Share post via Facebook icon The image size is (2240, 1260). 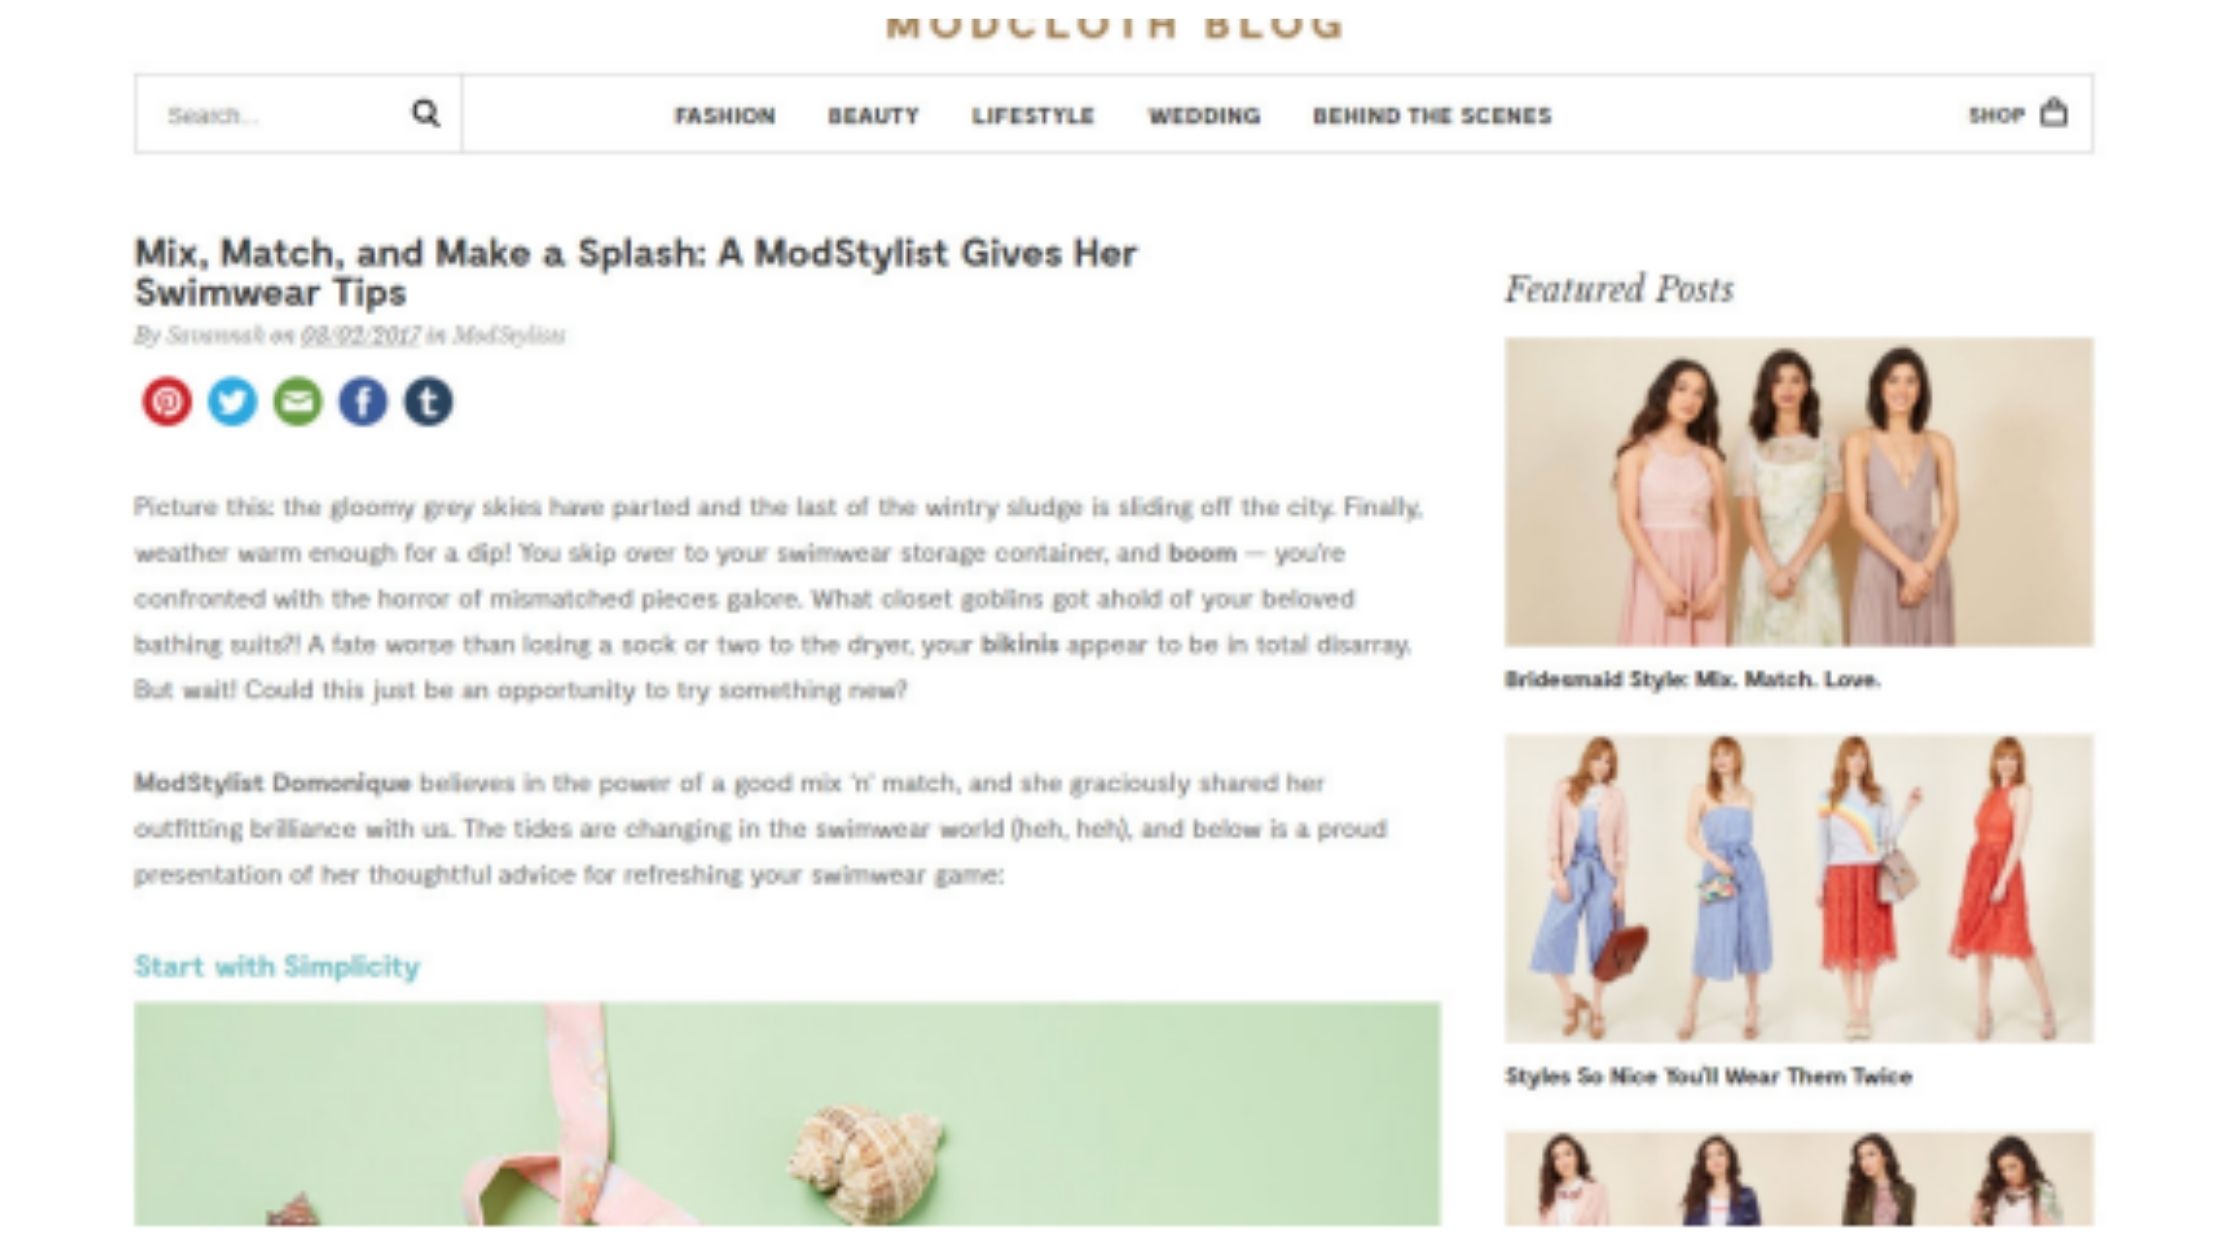[x=363, y=402]
